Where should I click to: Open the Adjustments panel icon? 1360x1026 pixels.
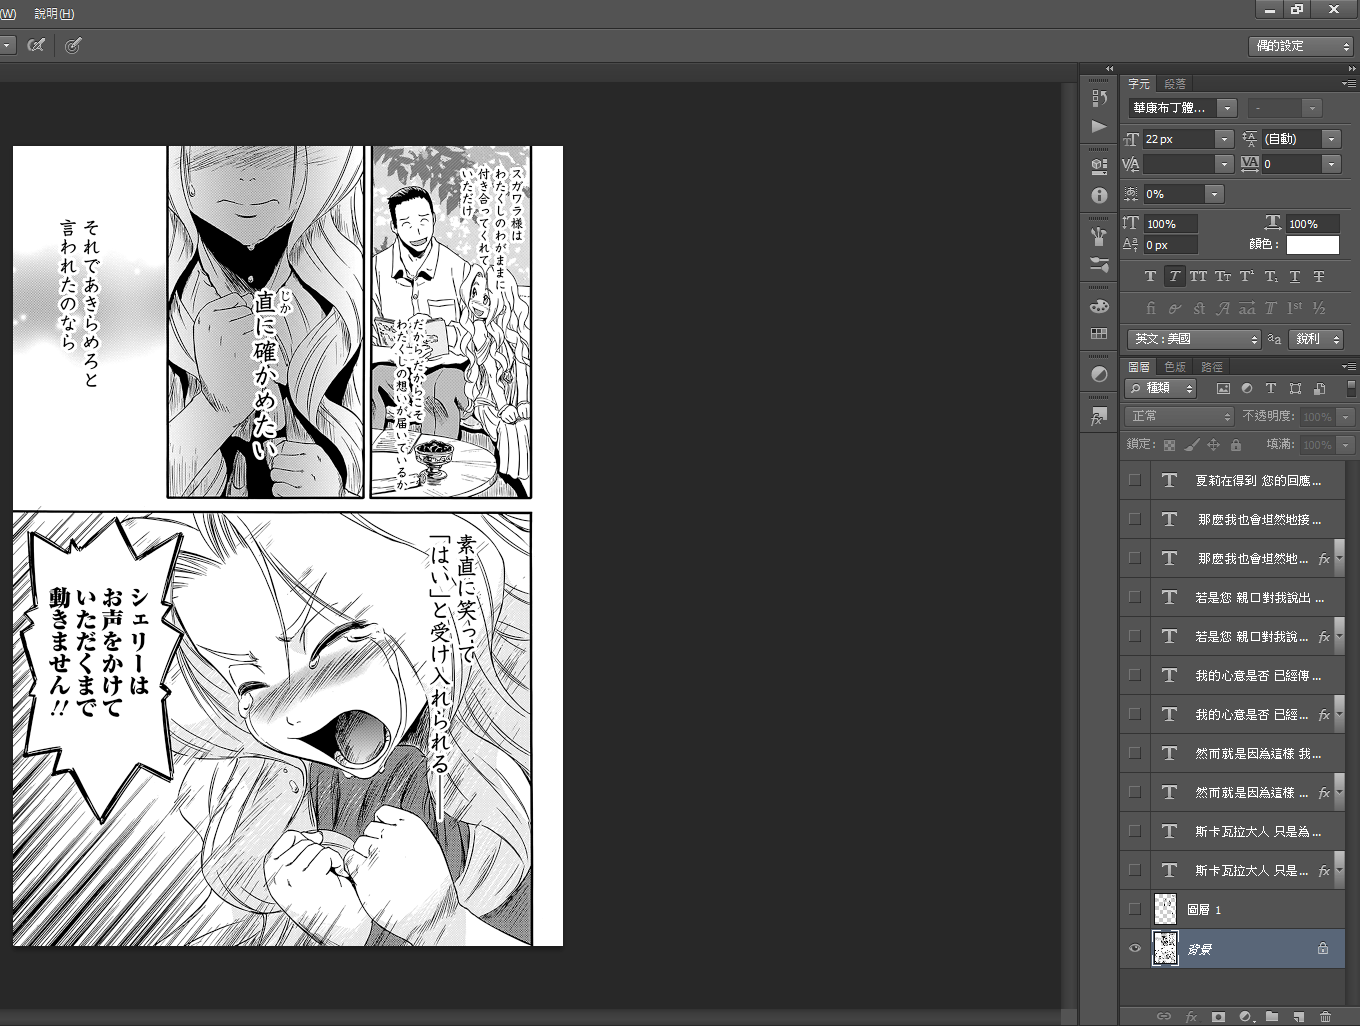[x=1099, y=374]
